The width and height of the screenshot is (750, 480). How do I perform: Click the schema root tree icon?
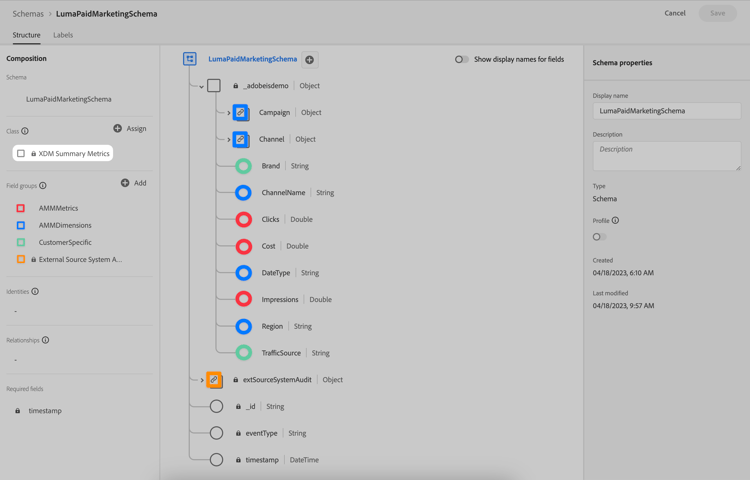[190, 59]
